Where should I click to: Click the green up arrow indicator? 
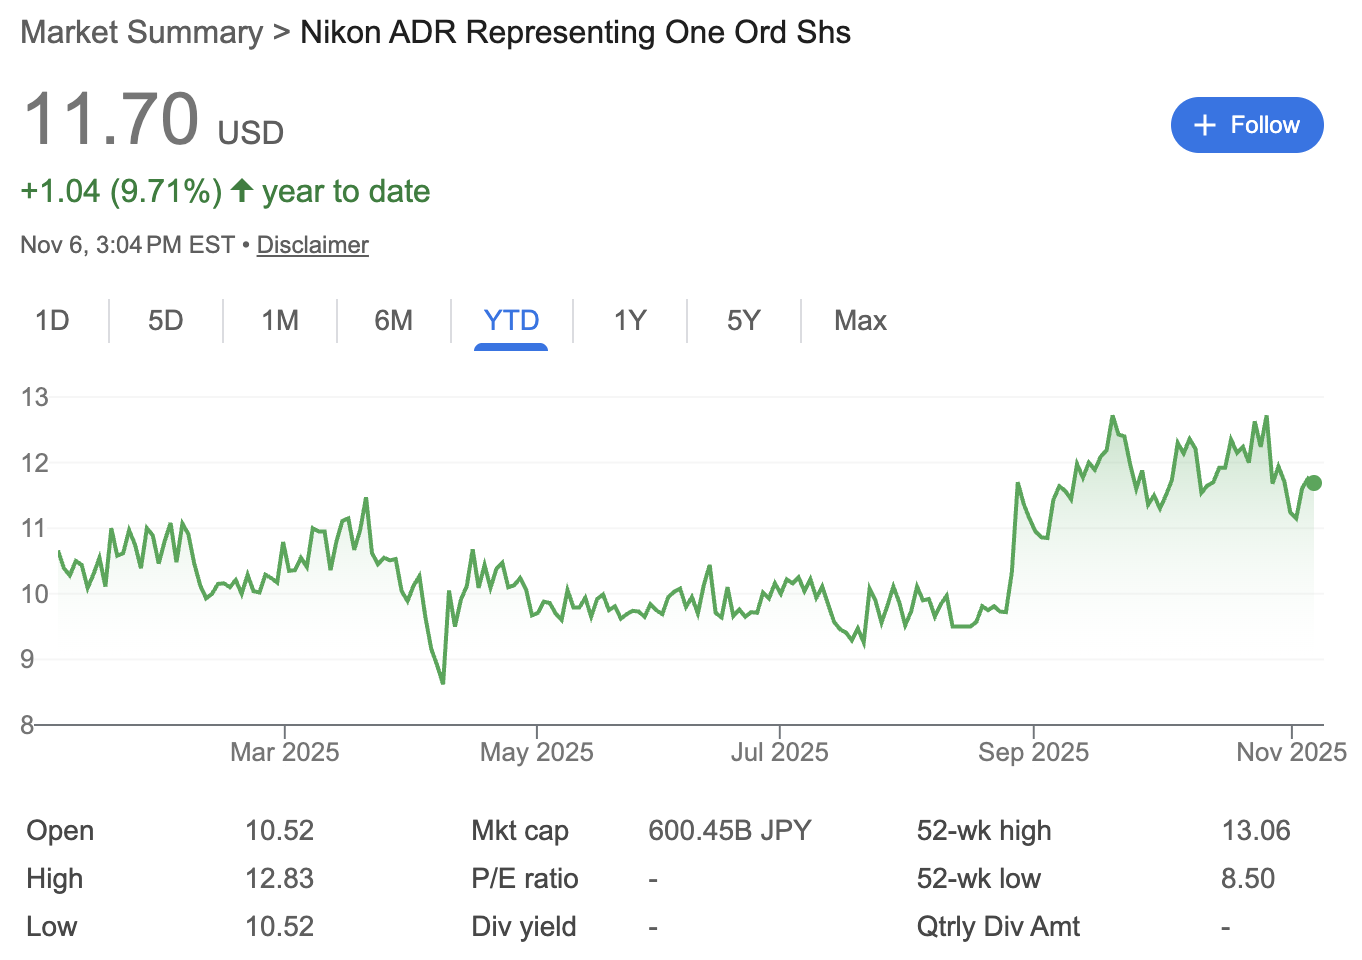coord(241,190)
